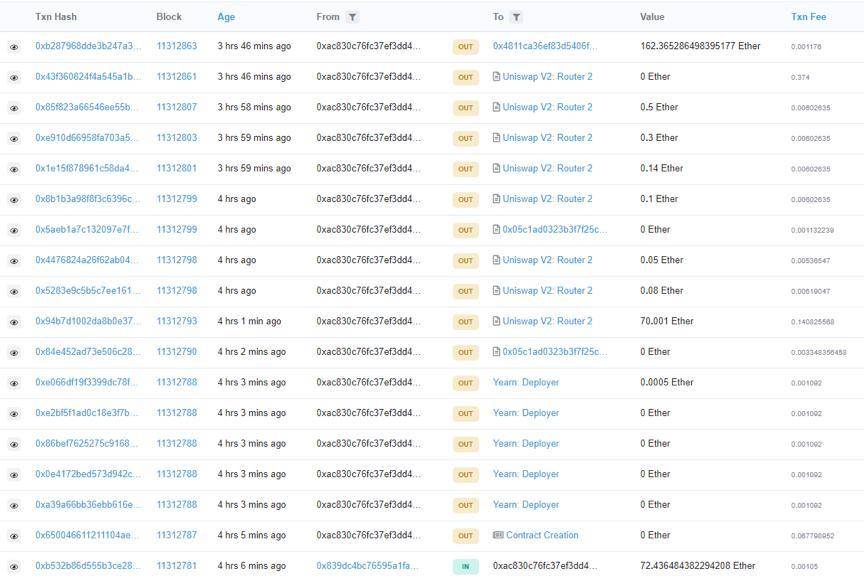Preview transaction 0xe910d66958fa703a5 via eye icon
The image size is (865, 584).
(14, 139)
